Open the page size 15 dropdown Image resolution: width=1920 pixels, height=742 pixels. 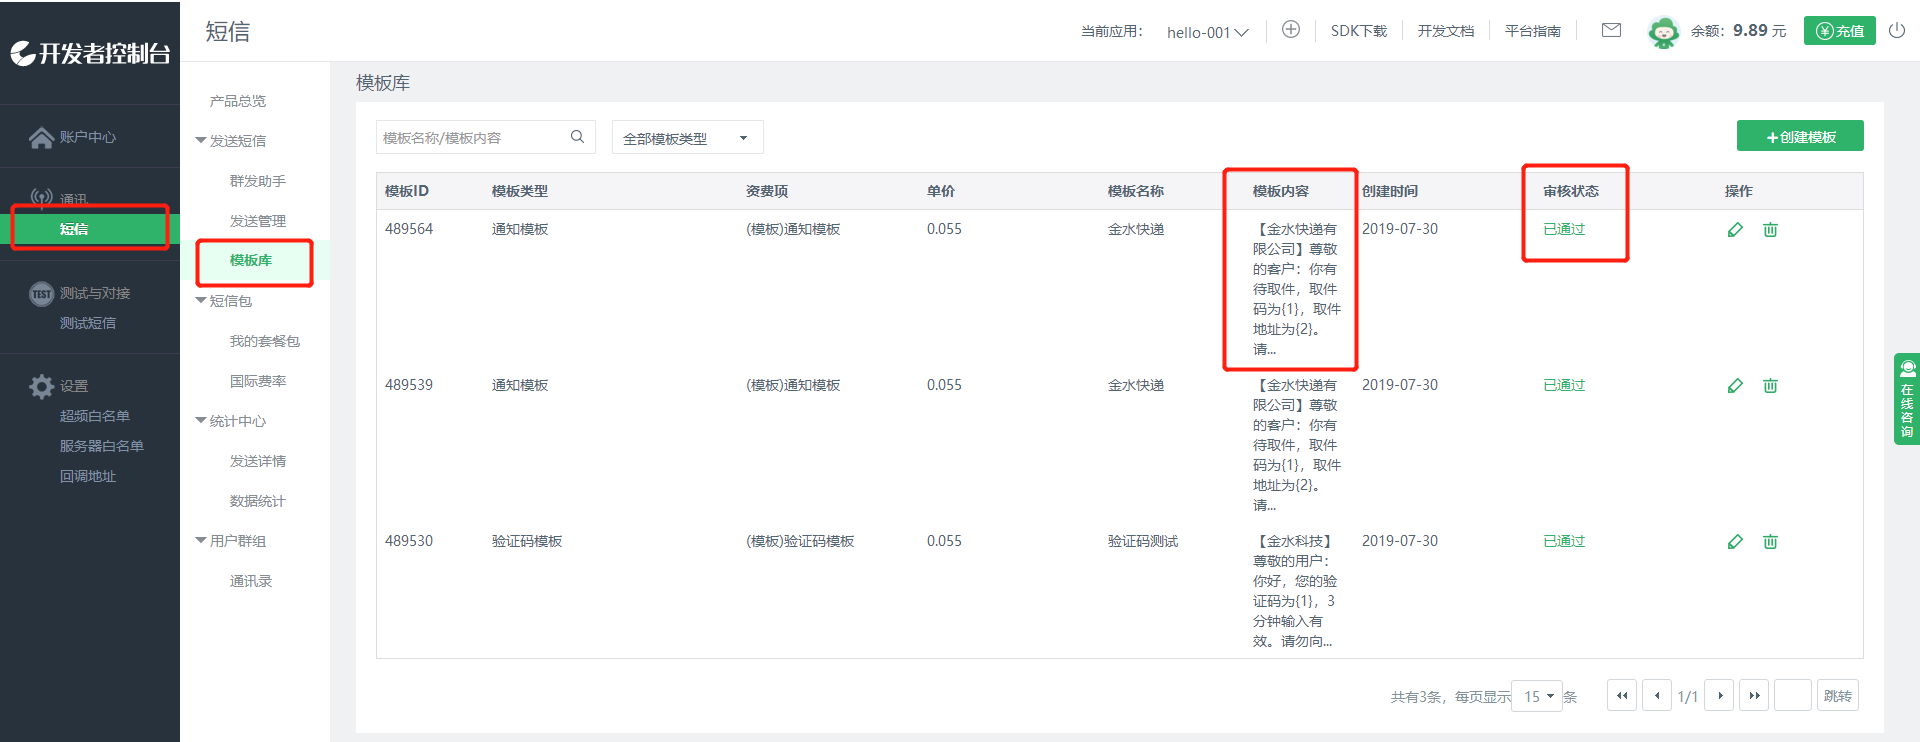pyautogui.click(x=1538, y=696)
